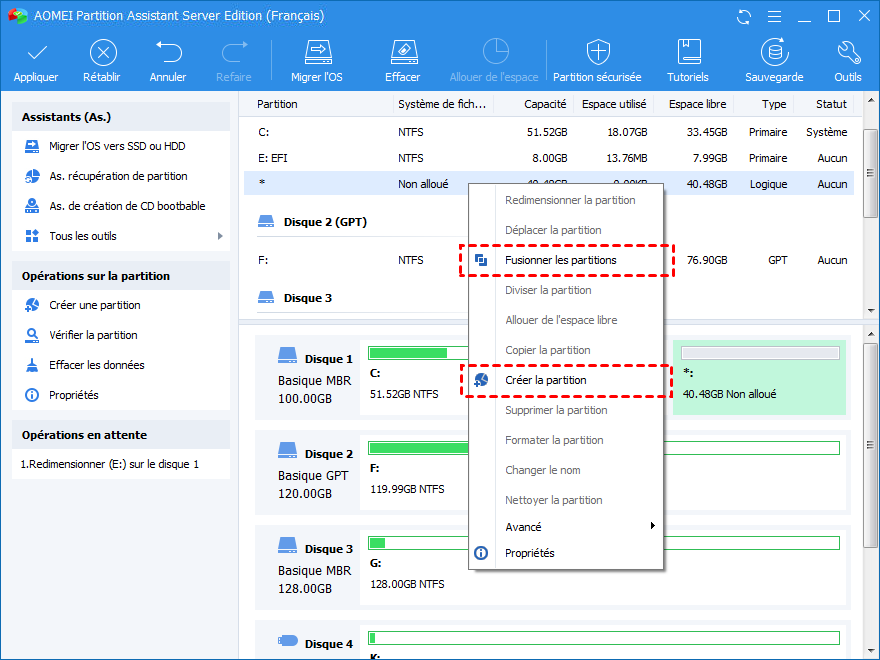This screenshot has height=660, width=880.
Task: Sort by the Capacité column header
Action: (x=545, y=104)
